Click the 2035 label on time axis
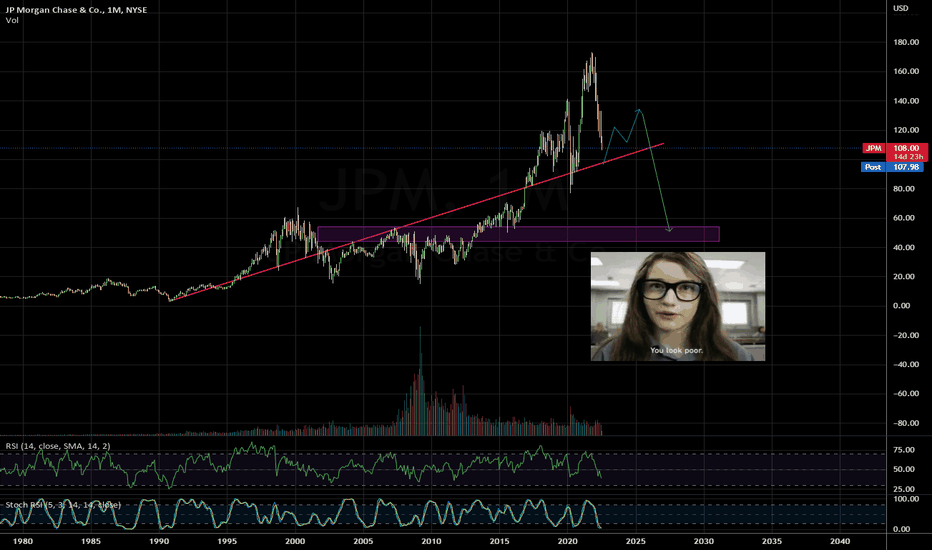Screen dimensions: 932x550 (x=772, y=541)
